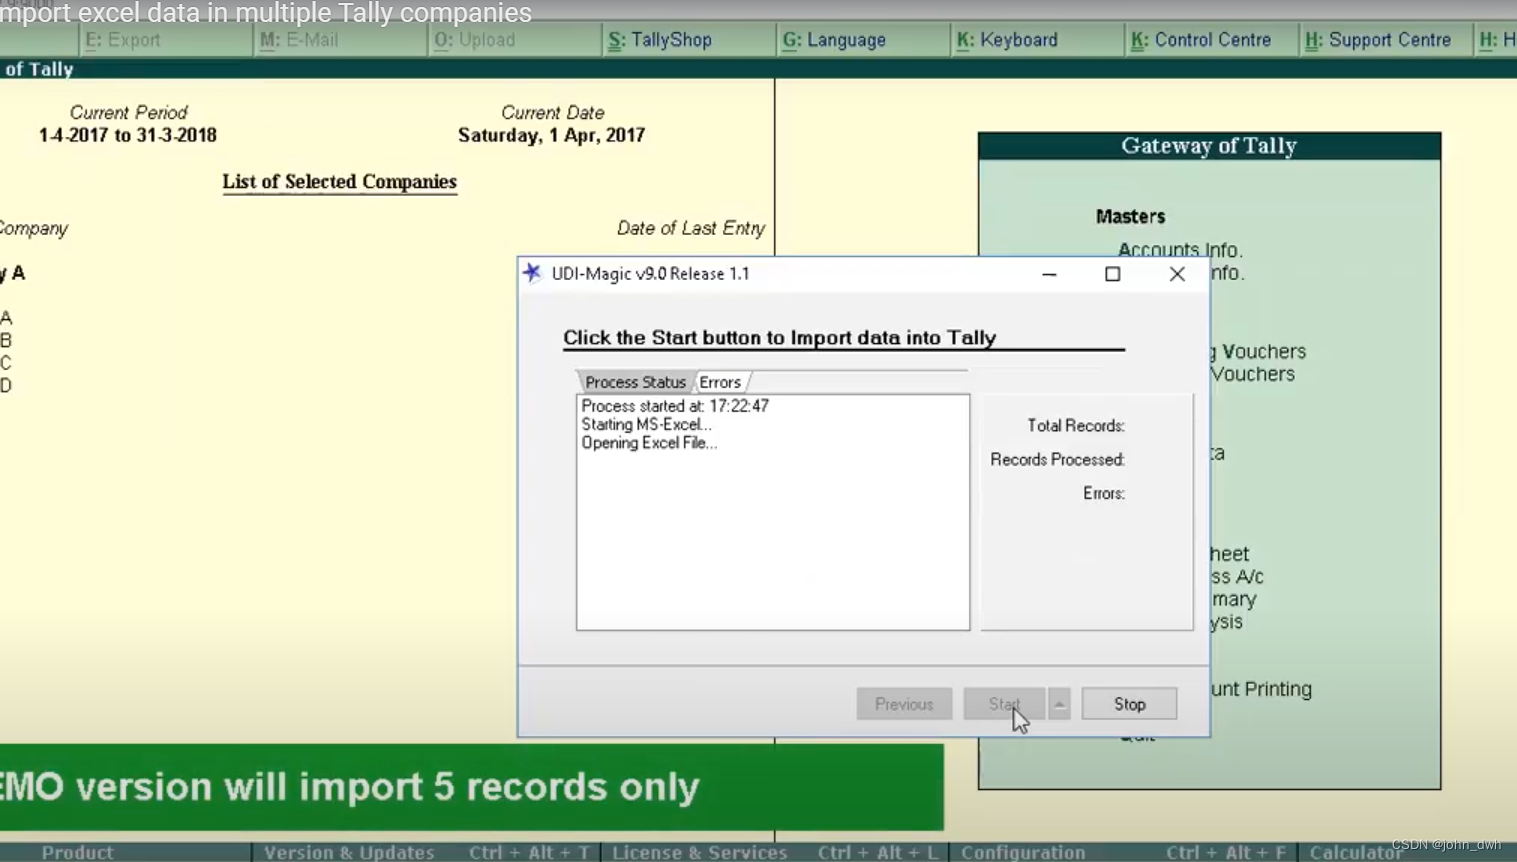
Task: Close the UDI-Magic dialog window
Action: (1177, 274)
